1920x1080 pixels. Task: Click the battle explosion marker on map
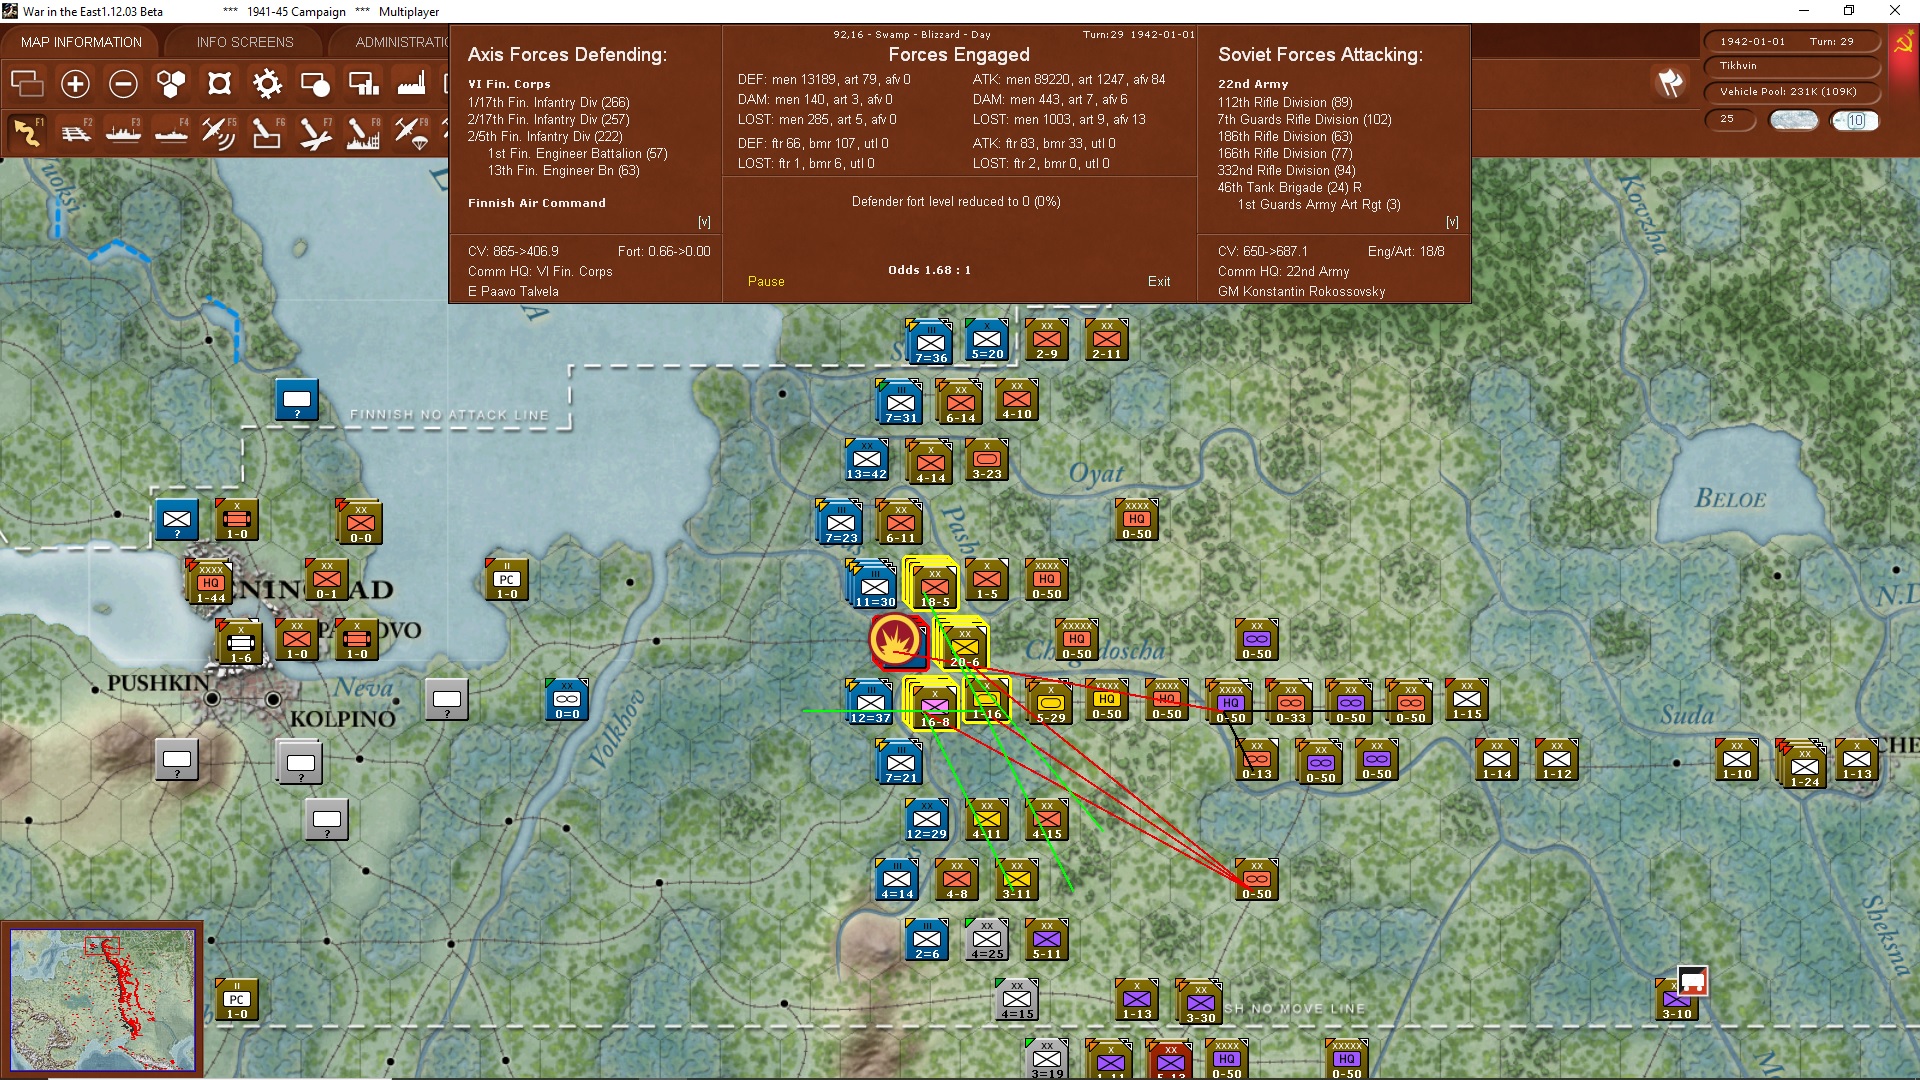897,641
